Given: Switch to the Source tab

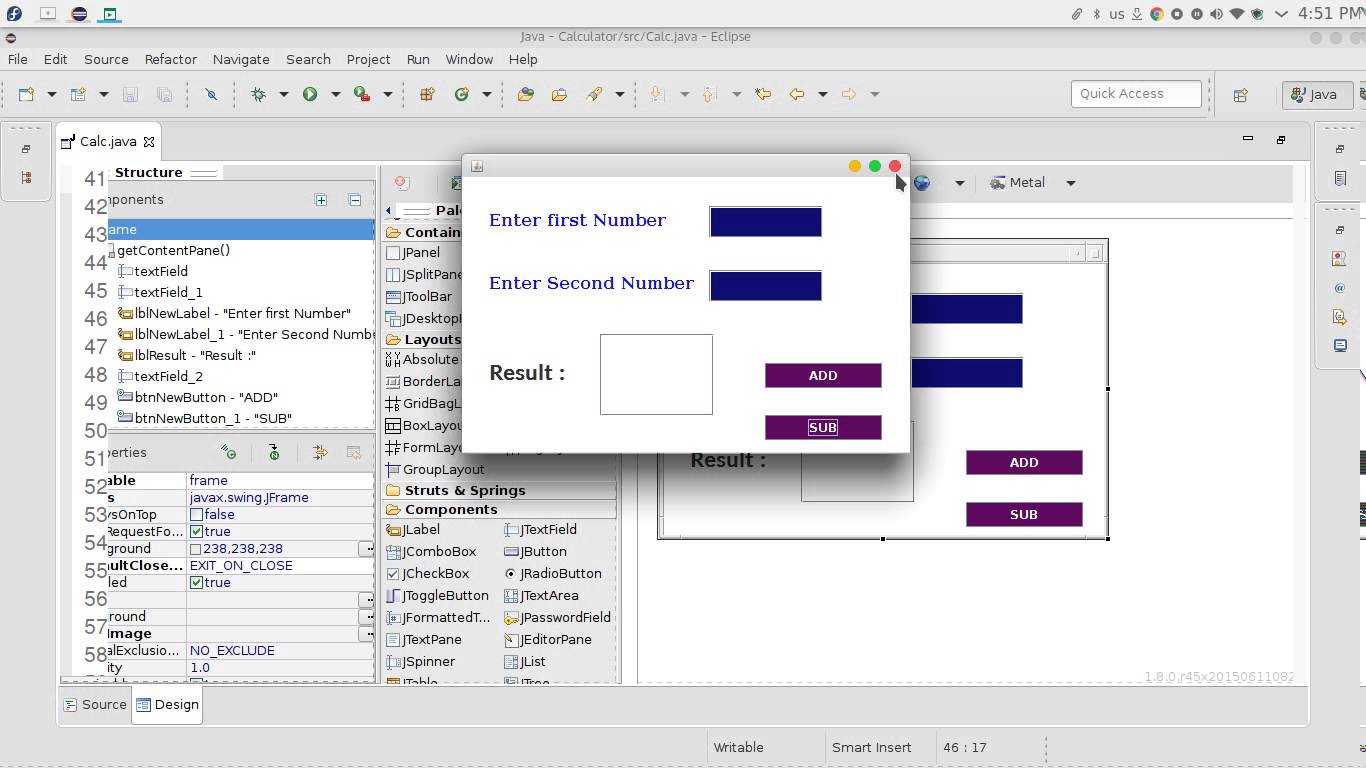Looking at the screenshot, I should click(102, 704).
